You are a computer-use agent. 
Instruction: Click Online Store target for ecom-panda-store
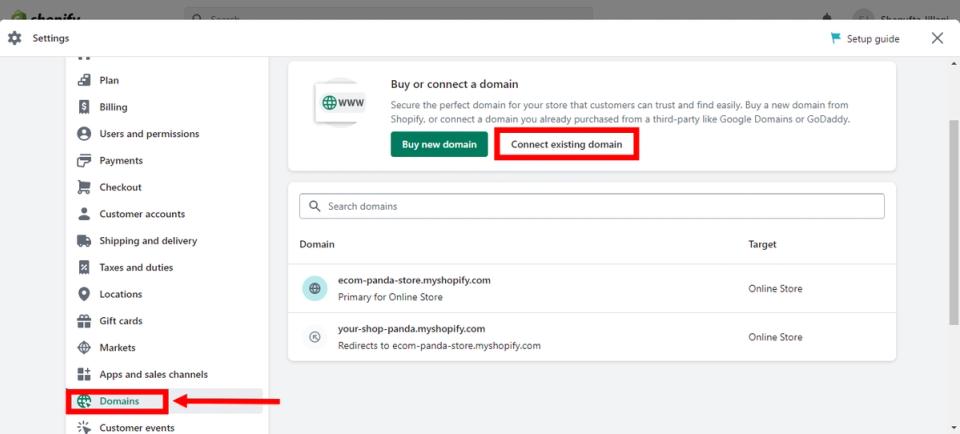click(x=775, y=288)
